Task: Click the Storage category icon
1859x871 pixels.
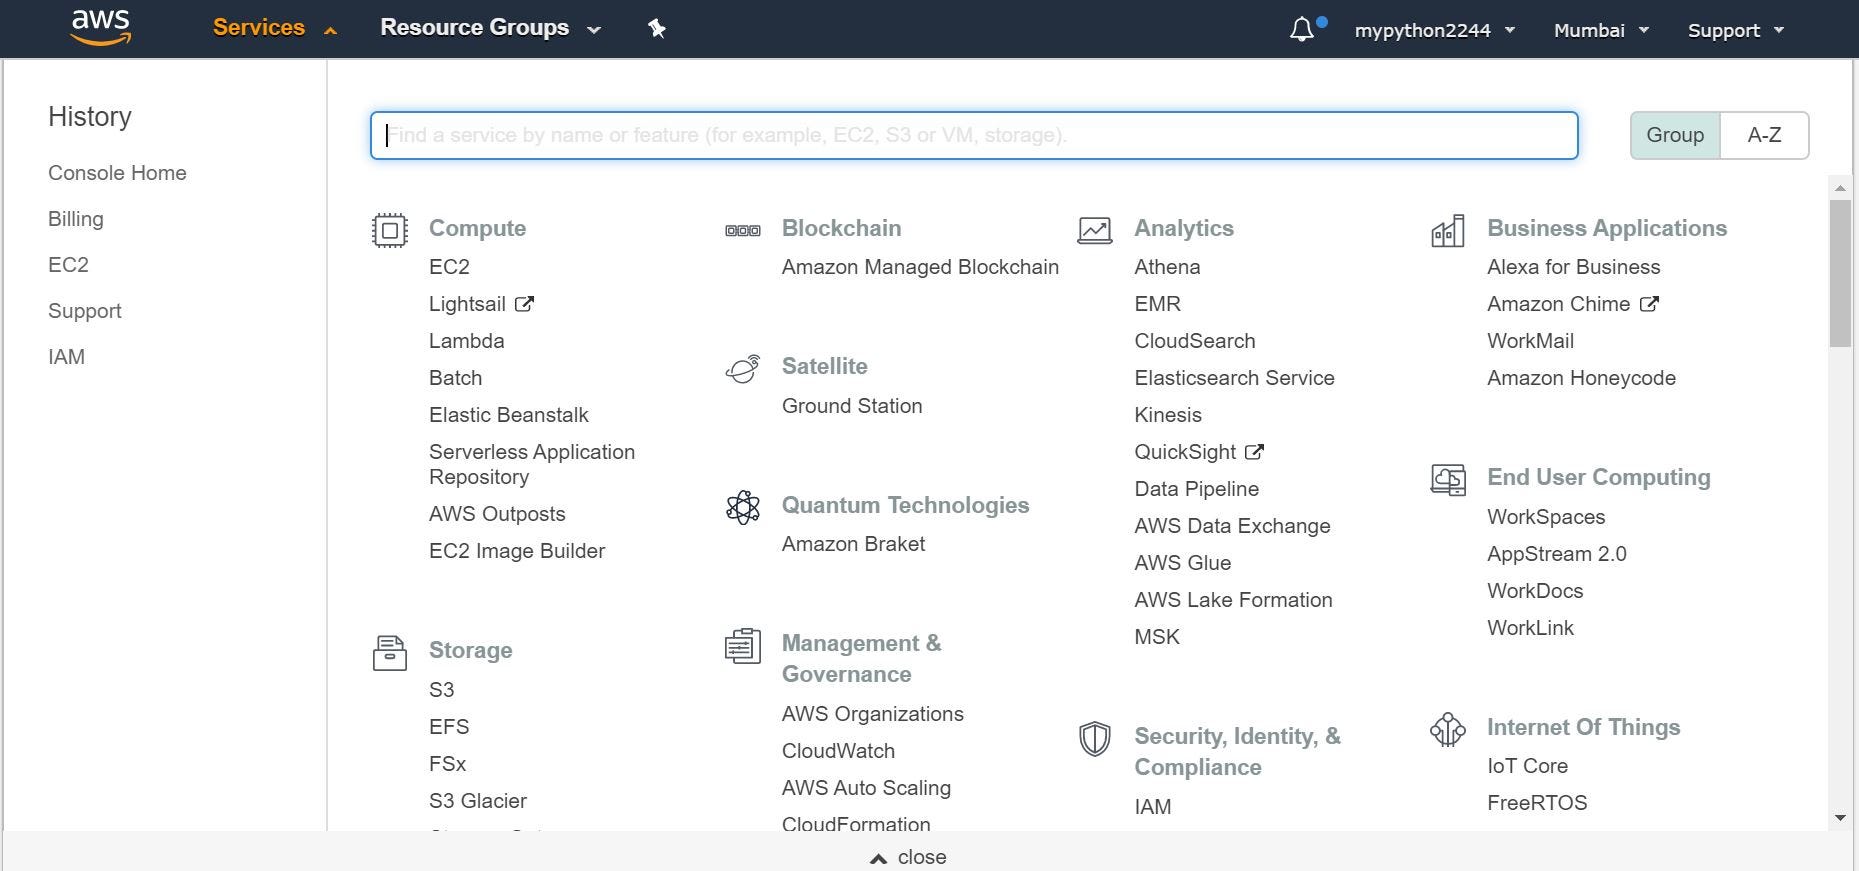Action: (390, 653)
